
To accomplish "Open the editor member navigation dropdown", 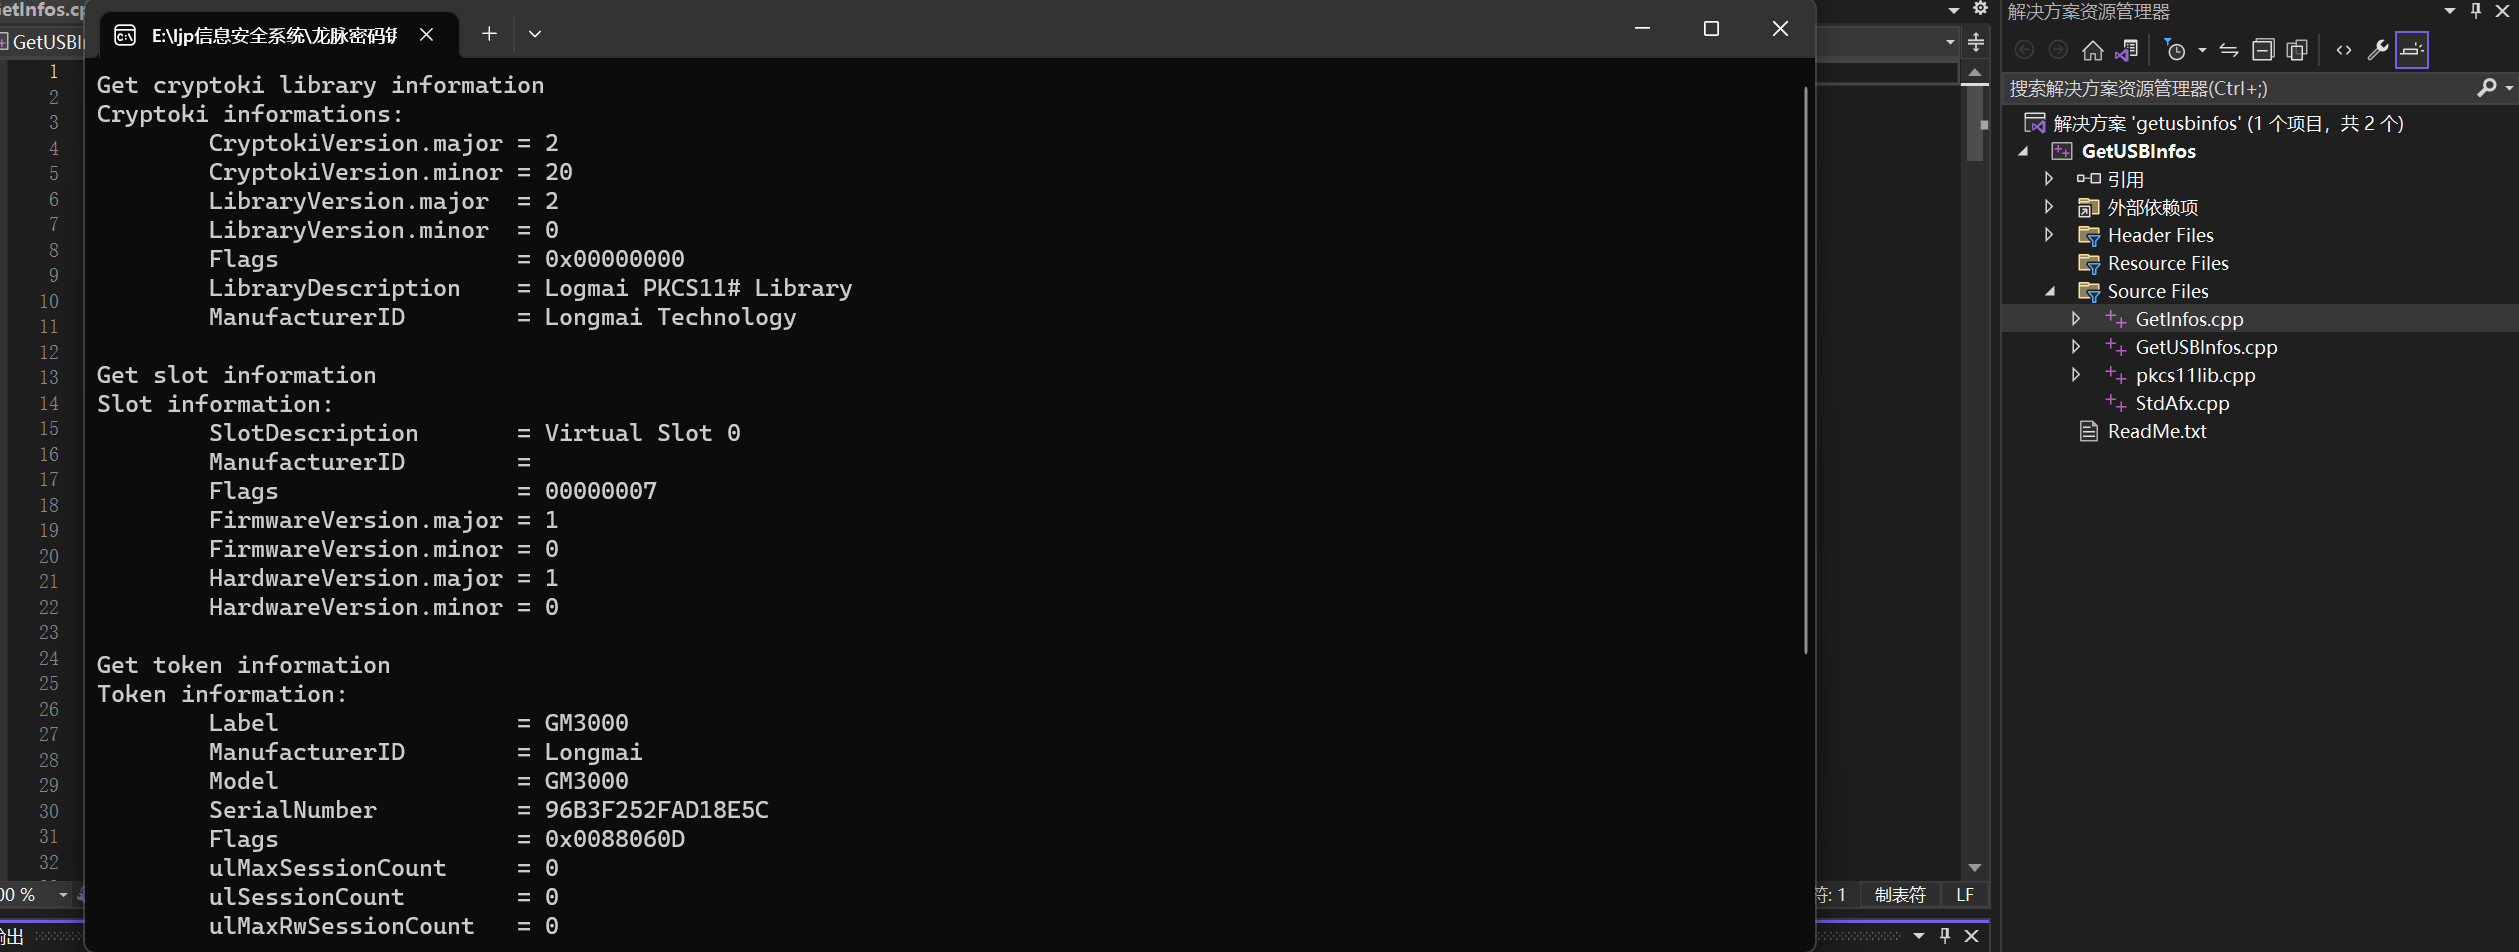I will 1950,42.
